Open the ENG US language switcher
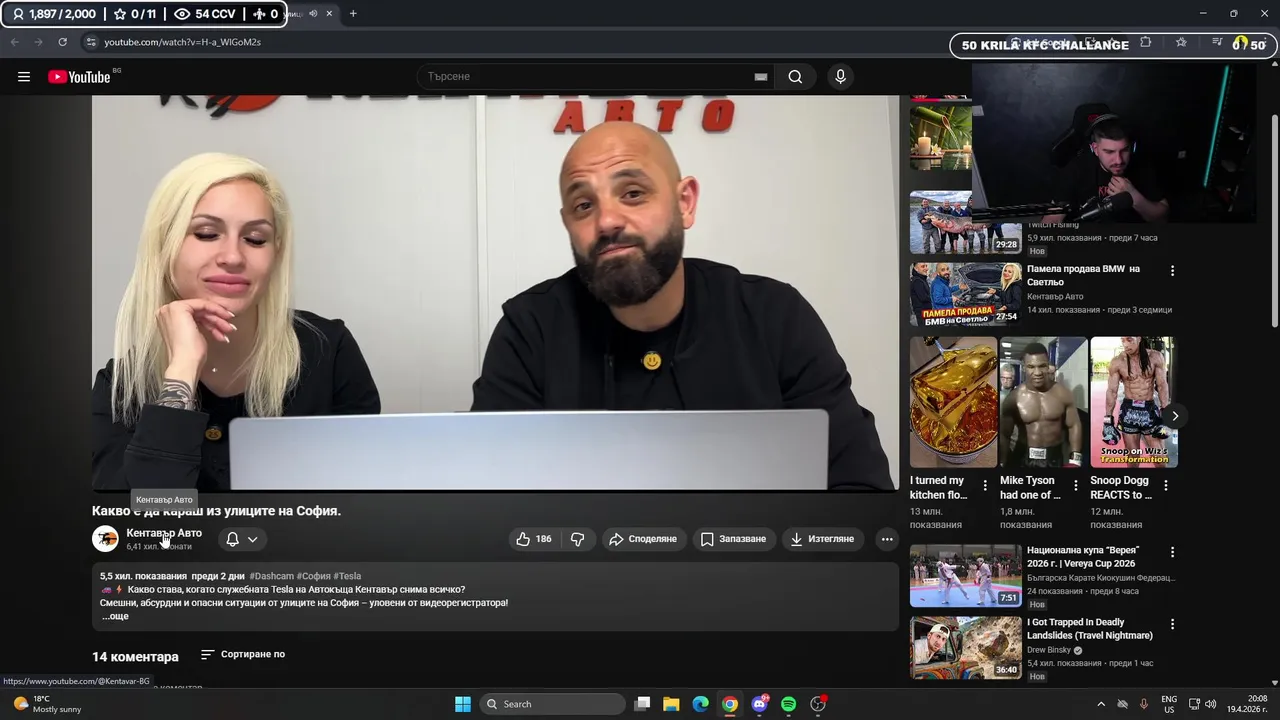The image size is (1280, 720). coord(1169,704)
